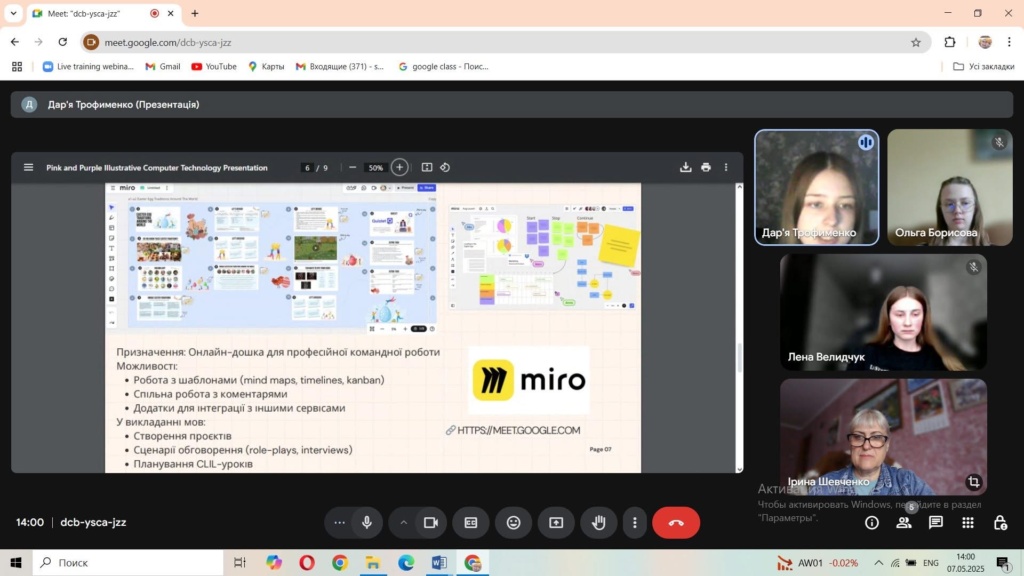
Task: Open Windows notifications center
Action: 1003,562
